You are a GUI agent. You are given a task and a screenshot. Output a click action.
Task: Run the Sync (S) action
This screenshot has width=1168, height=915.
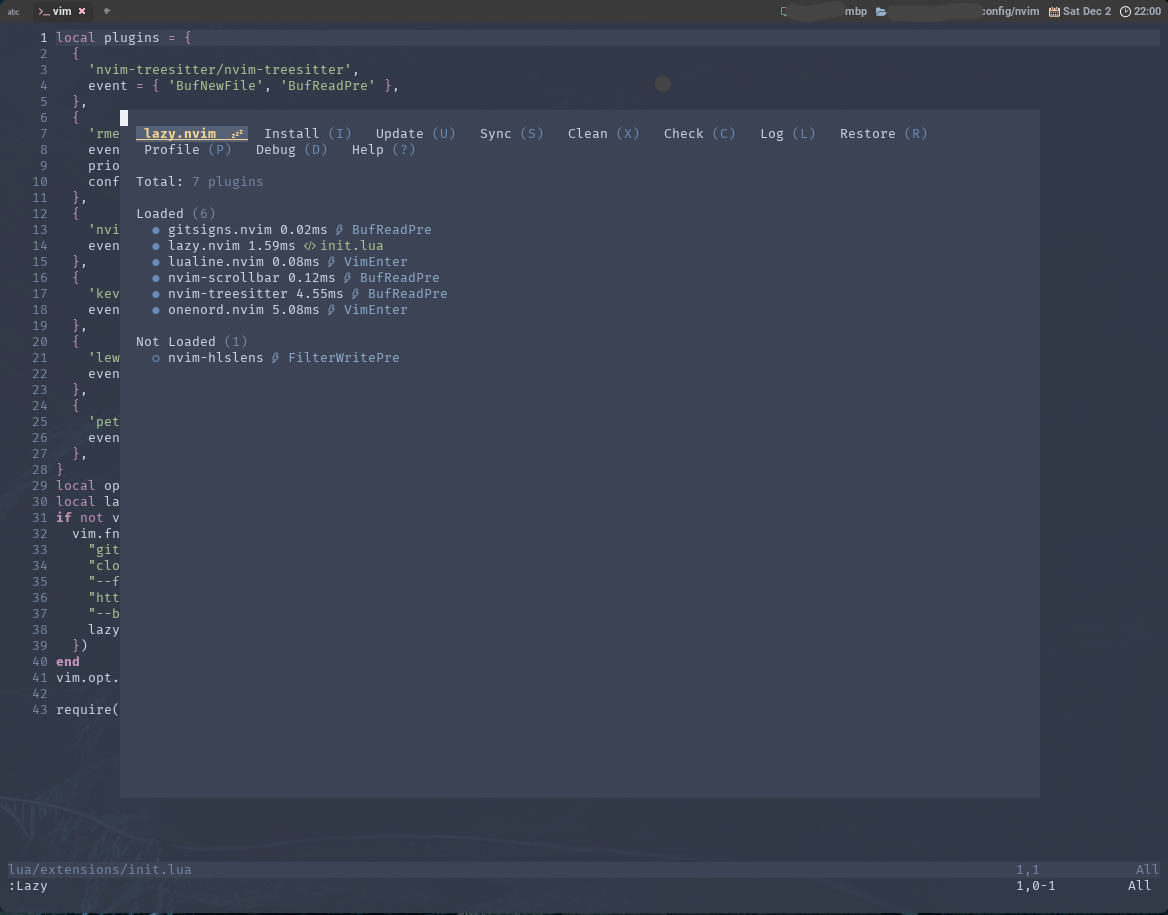coord(511,133)
